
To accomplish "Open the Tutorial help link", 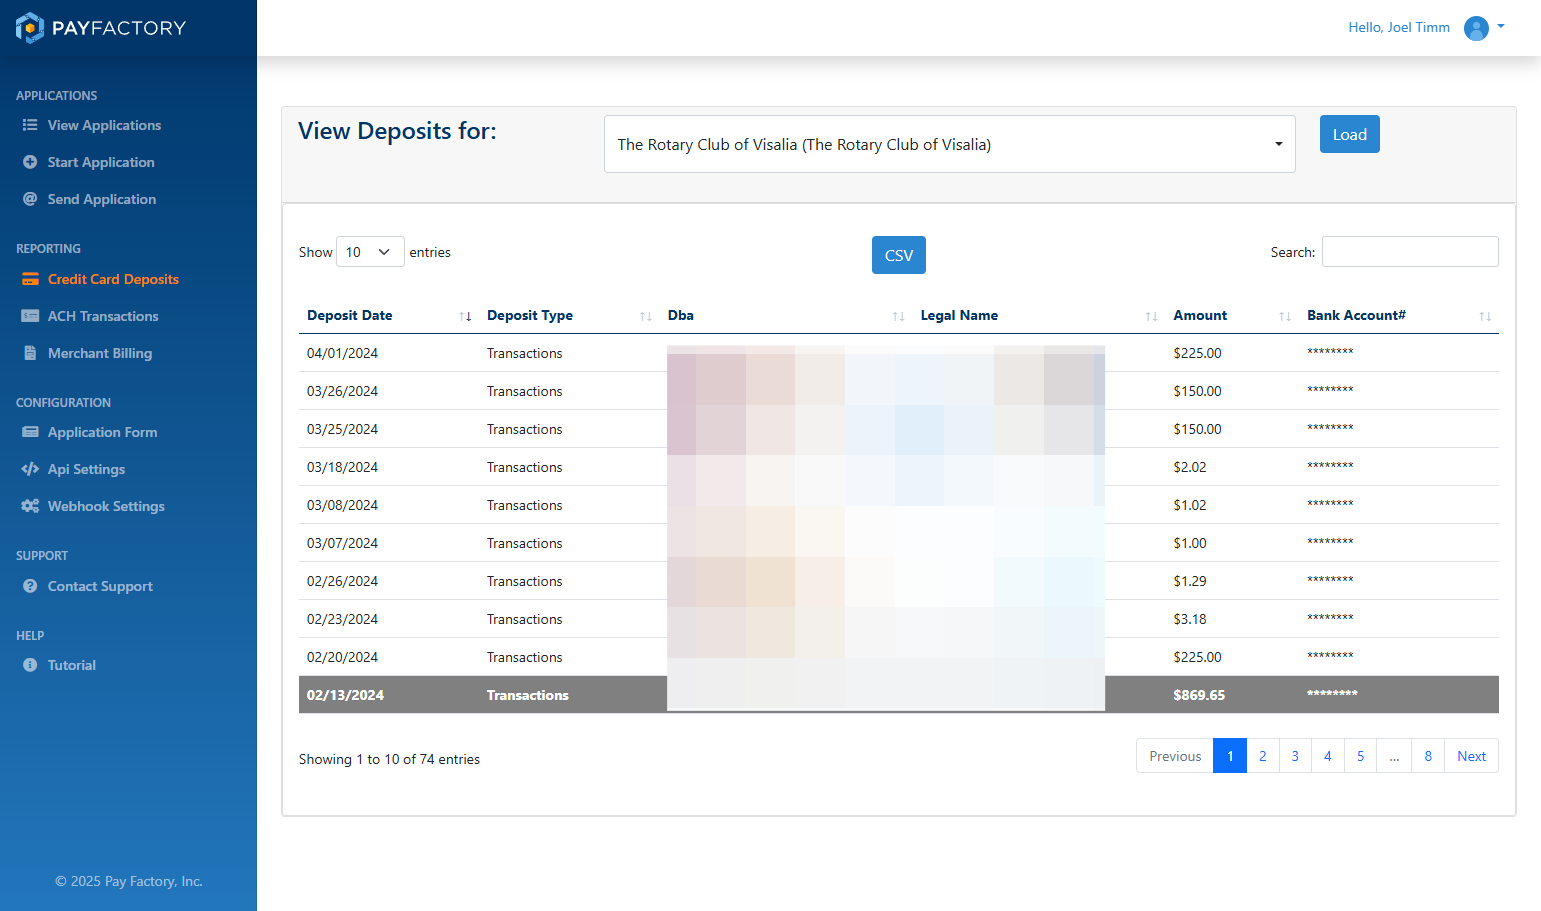I will point(72,665).
